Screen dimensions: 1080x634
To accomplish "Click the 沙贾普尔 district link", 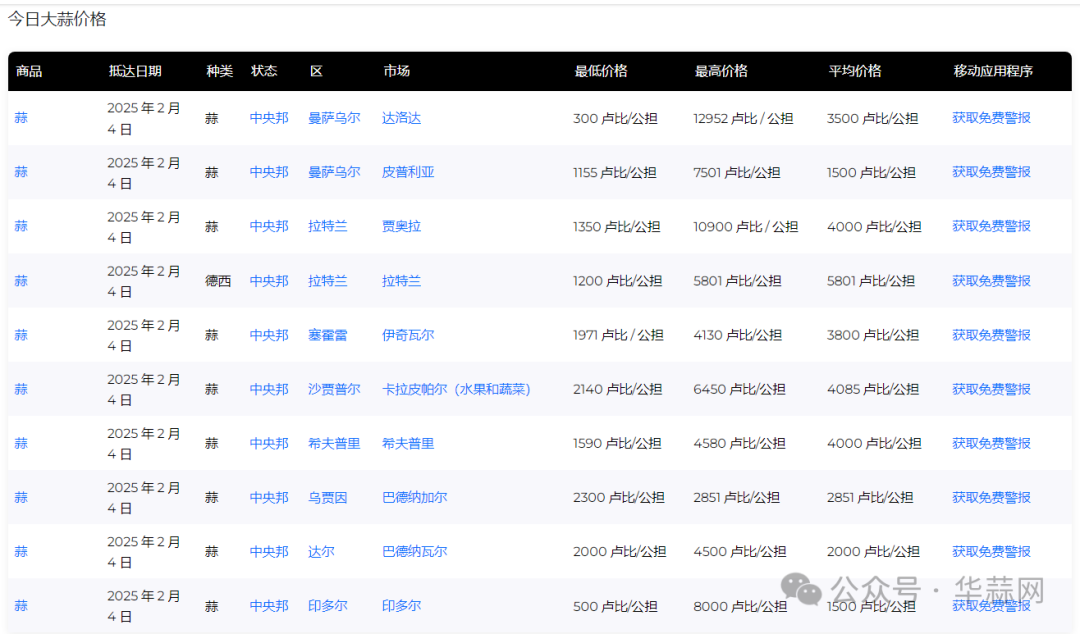I will pos(334,389).
